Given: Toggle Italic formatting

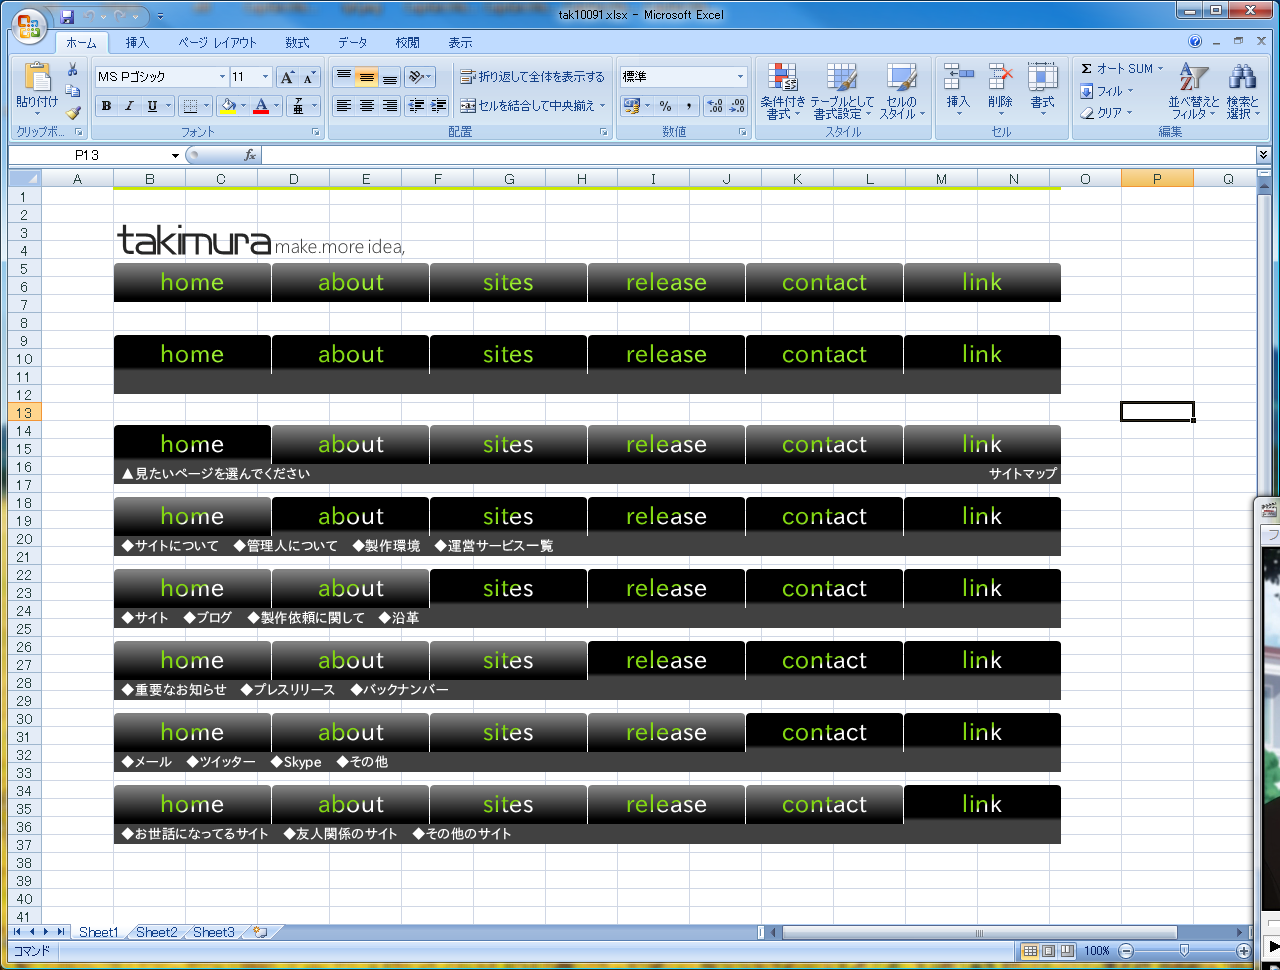Looking at the screenshot, I should pos(129,106).
